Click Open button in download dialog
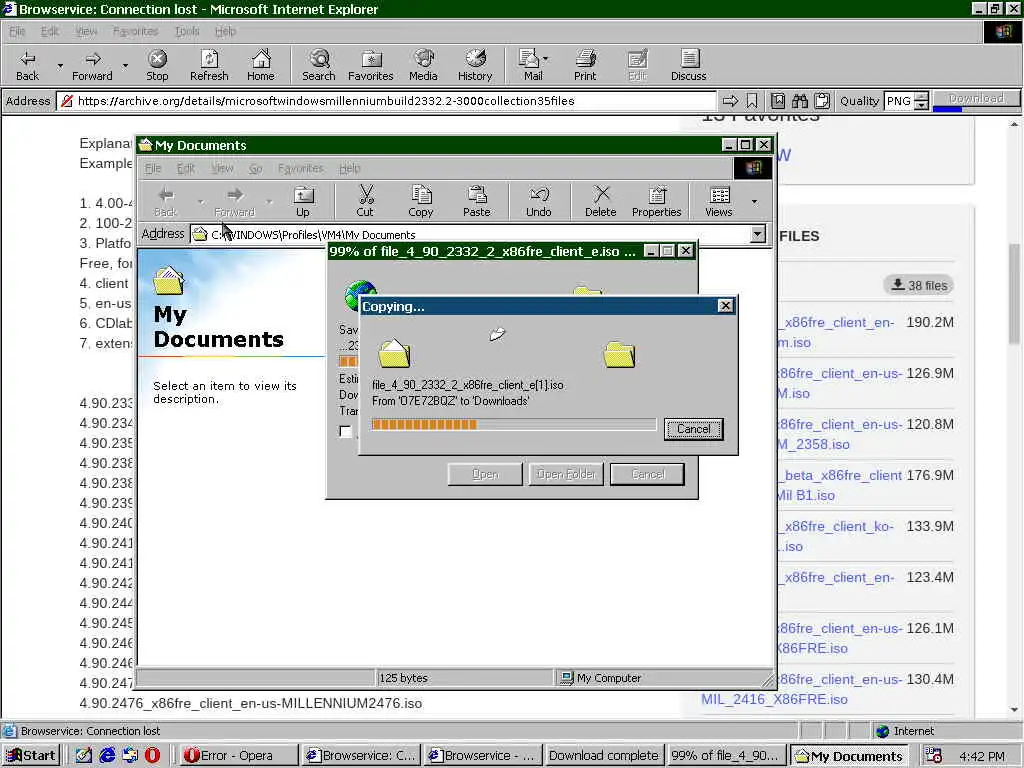1024x768 pixels. pyautogui.click(x=485, y=474)
